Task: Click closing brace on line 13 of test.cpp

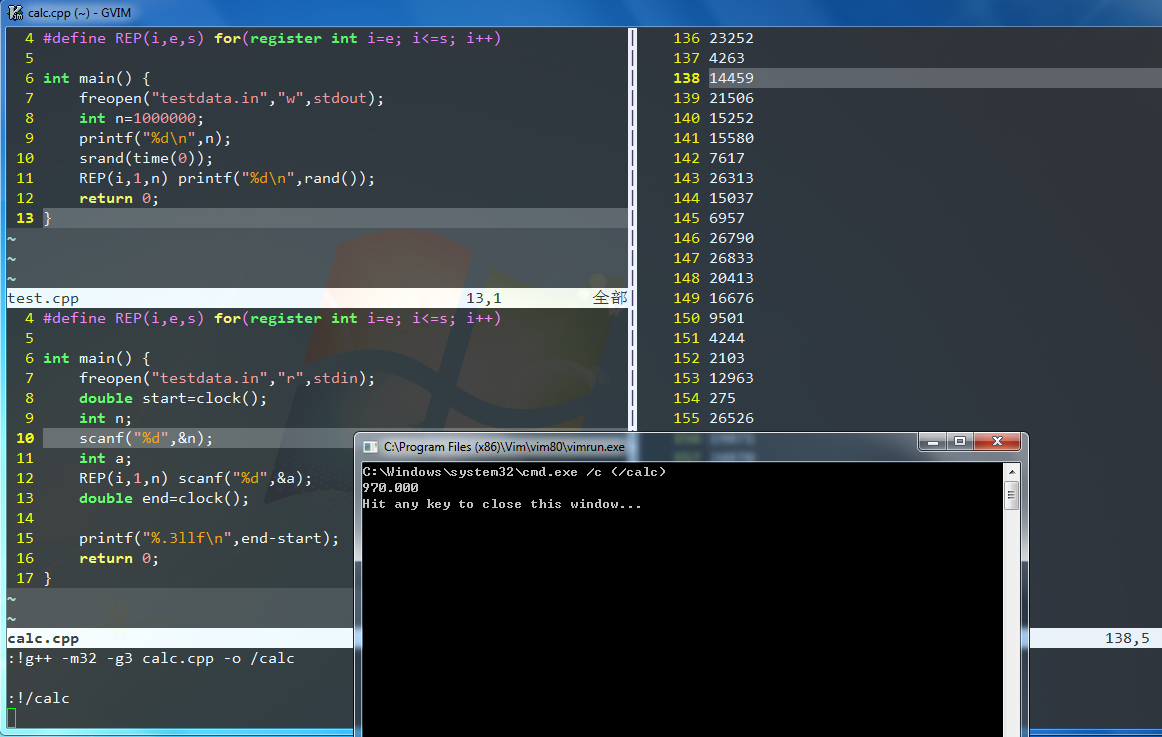Action: [47, 218]
